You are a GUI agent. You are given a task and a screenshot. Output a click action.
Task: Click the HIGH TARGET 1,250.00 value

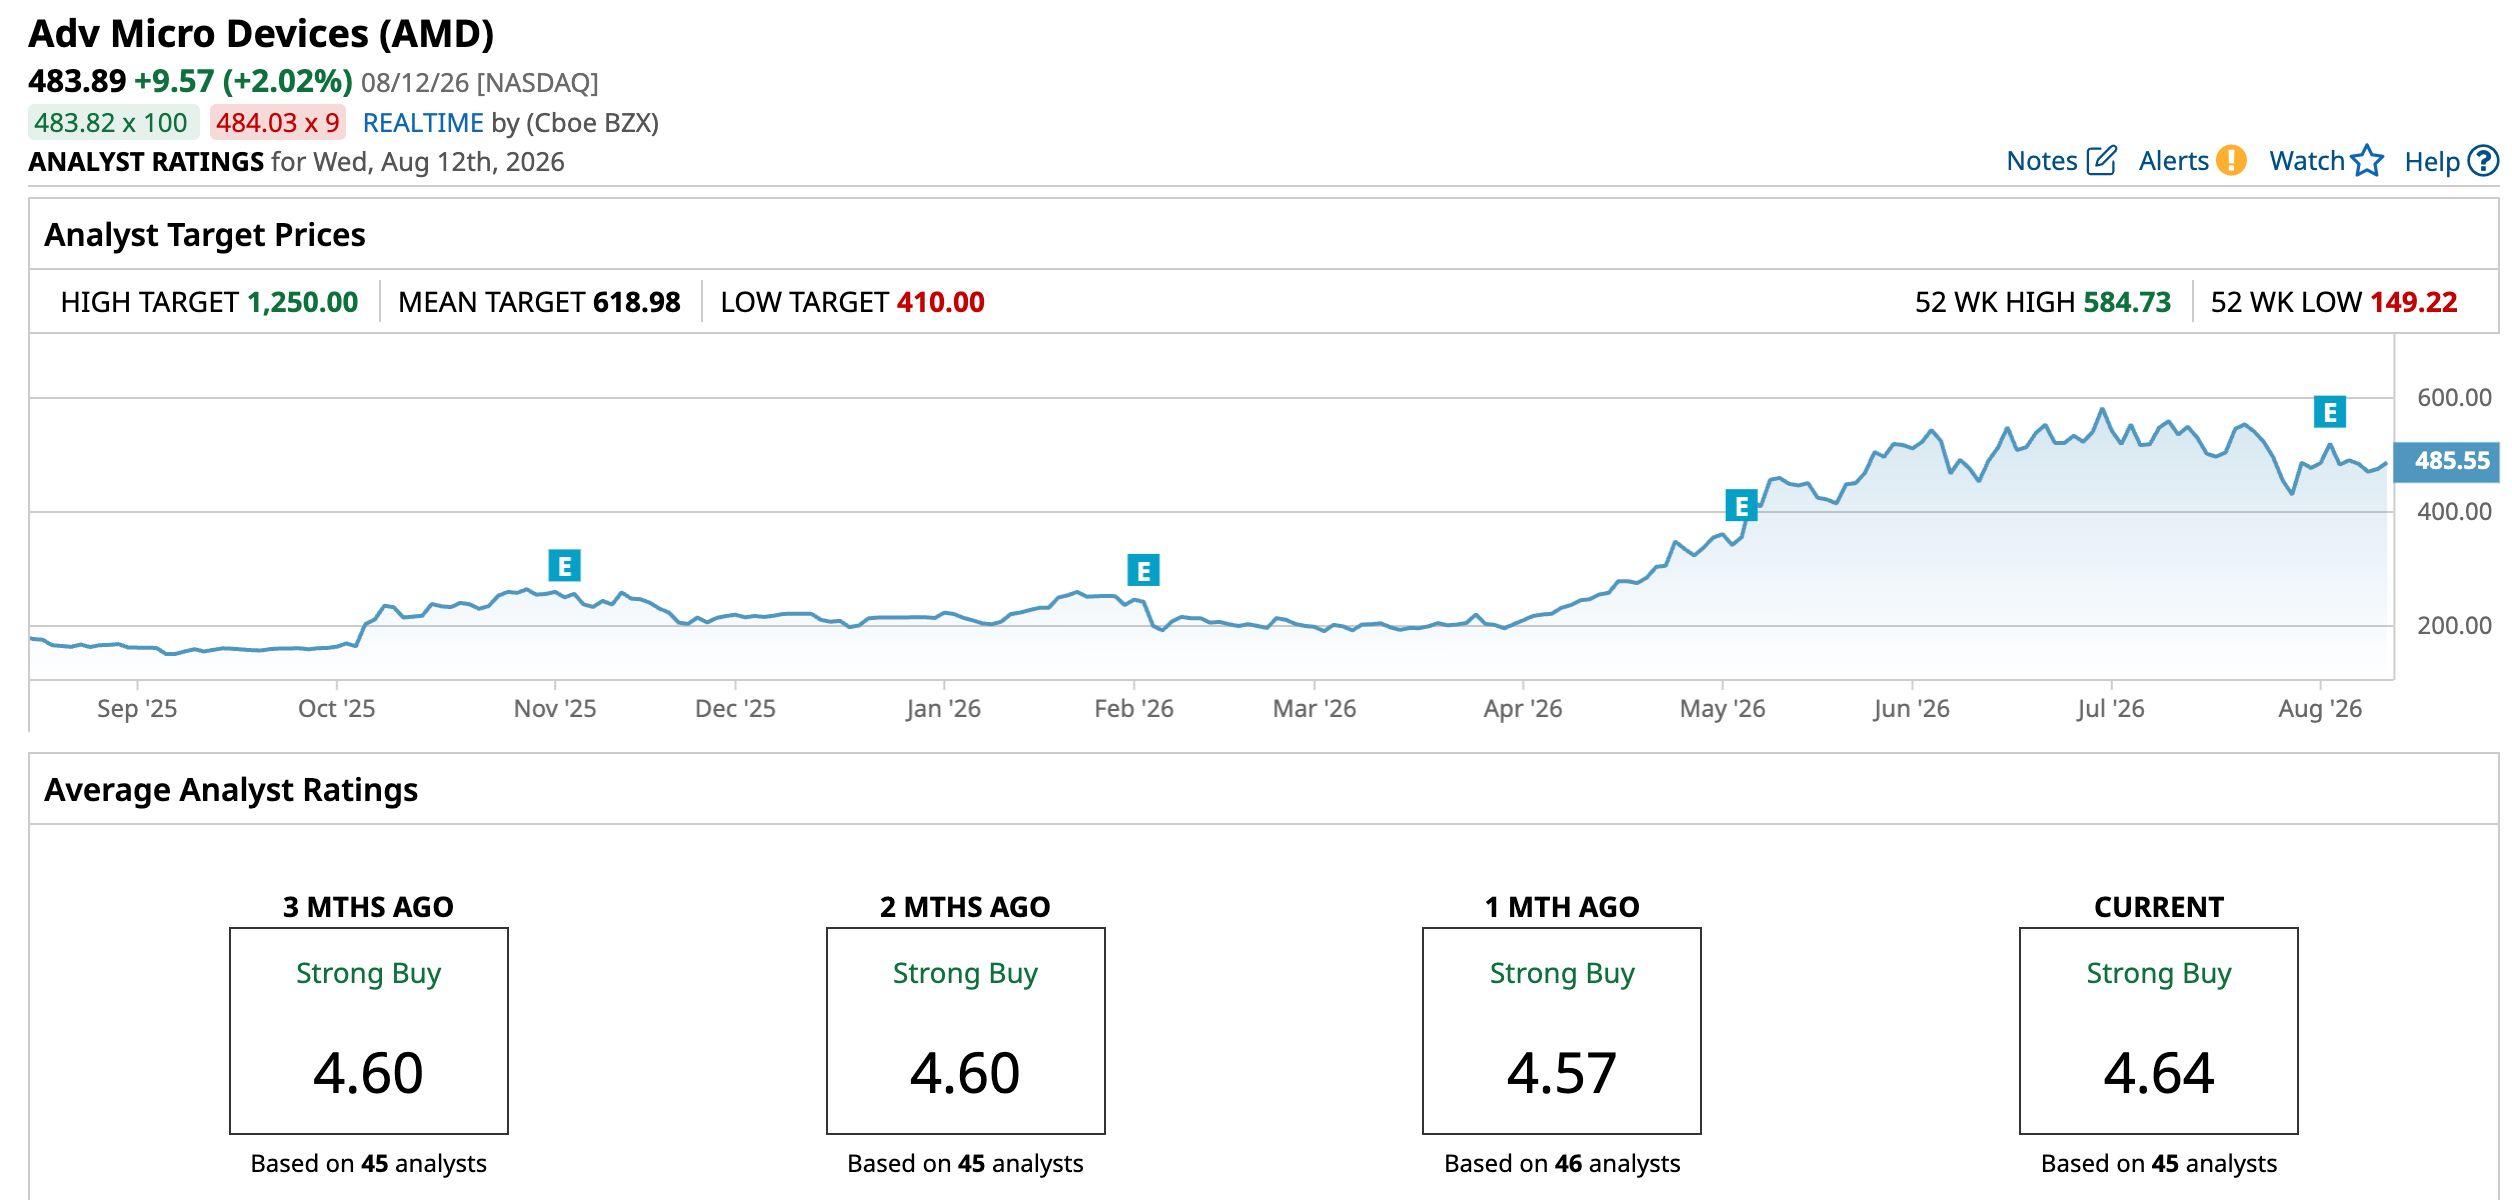coord(302,302)
